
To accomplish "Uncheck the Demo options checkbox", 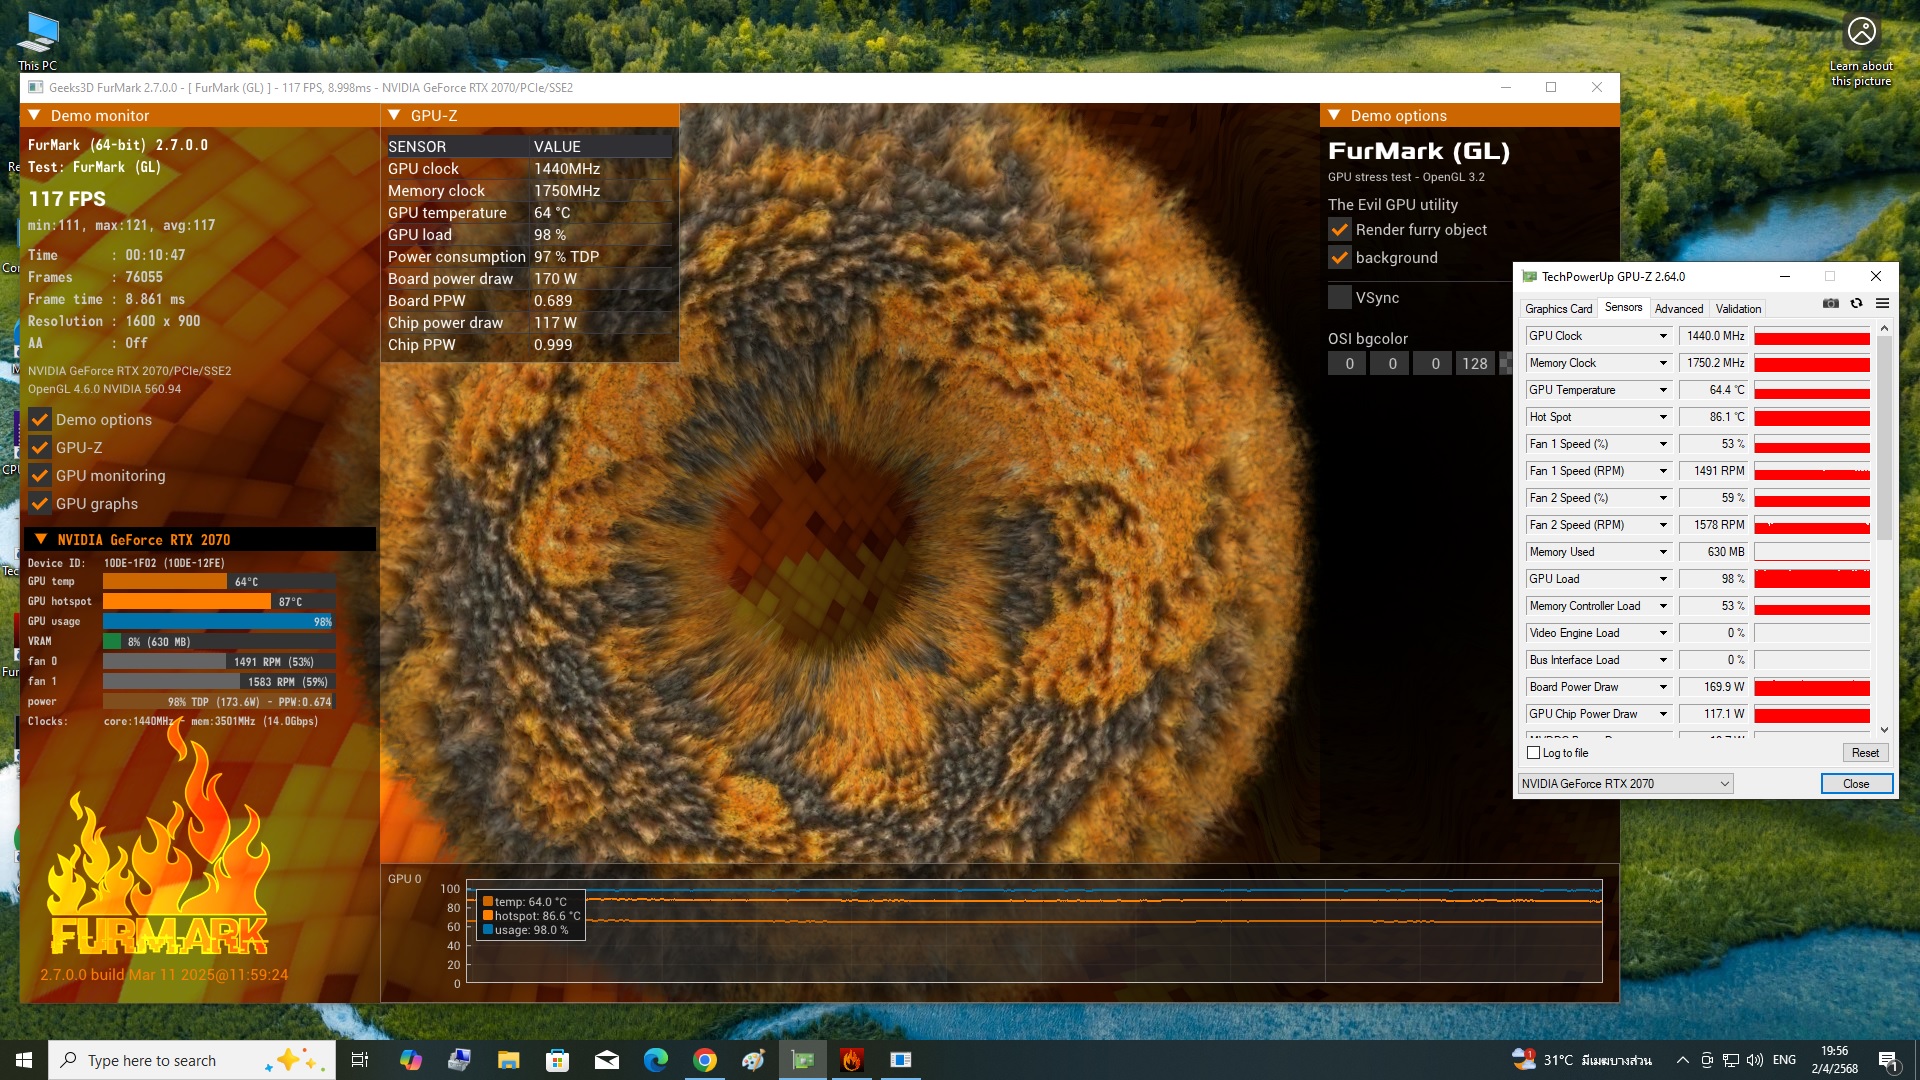I will coord(40,420).
